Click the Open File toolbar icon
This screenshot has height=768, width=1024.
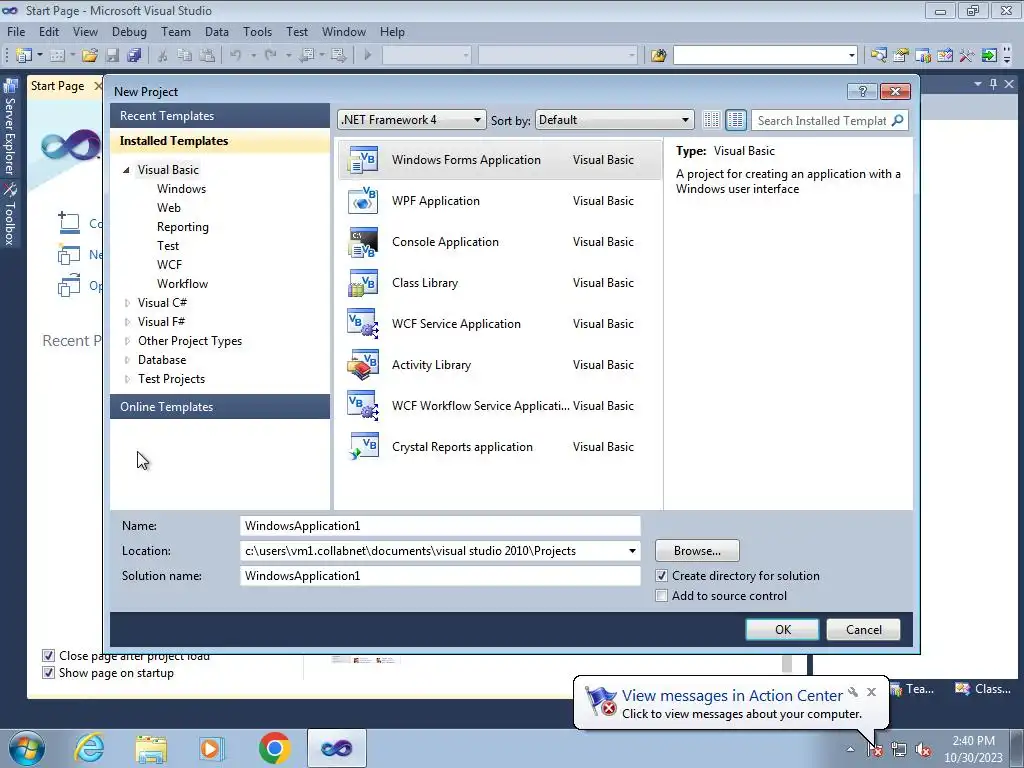[90, 56]
